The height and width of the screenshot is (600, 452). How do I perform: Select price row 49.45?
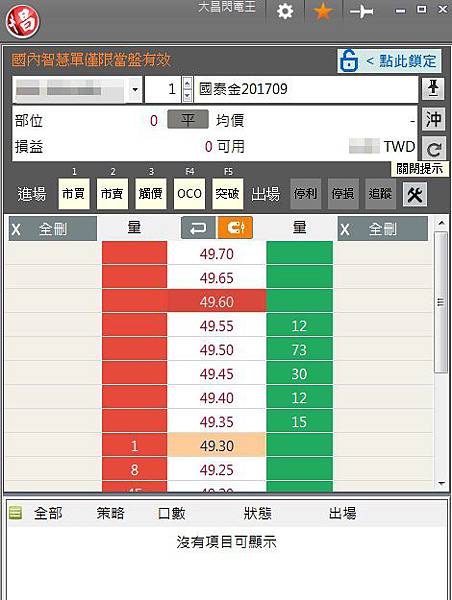[217, 373]
